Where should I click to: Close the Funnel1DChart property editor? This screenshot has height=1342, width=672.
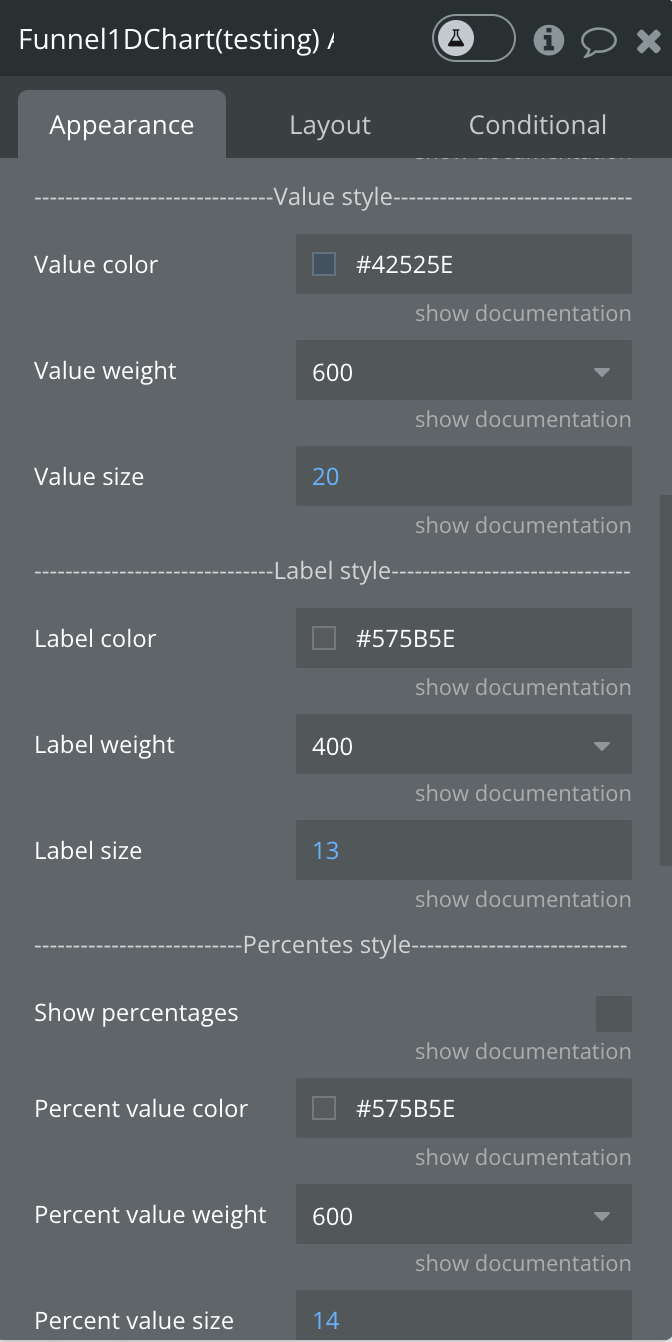pos(648,41)
